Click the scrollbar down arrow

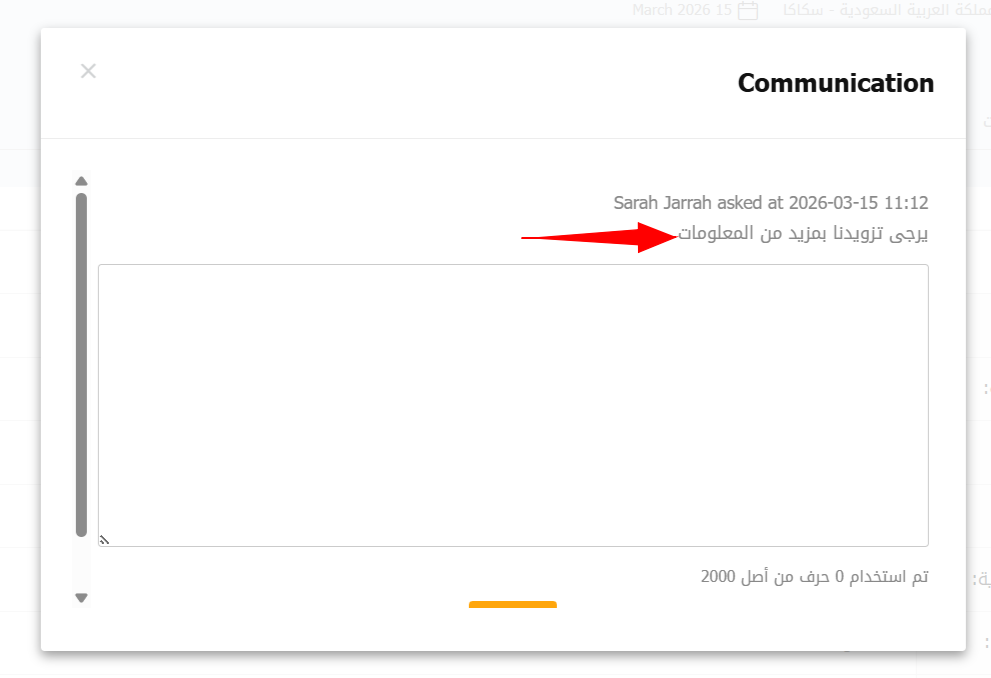(x=82, y=598)
